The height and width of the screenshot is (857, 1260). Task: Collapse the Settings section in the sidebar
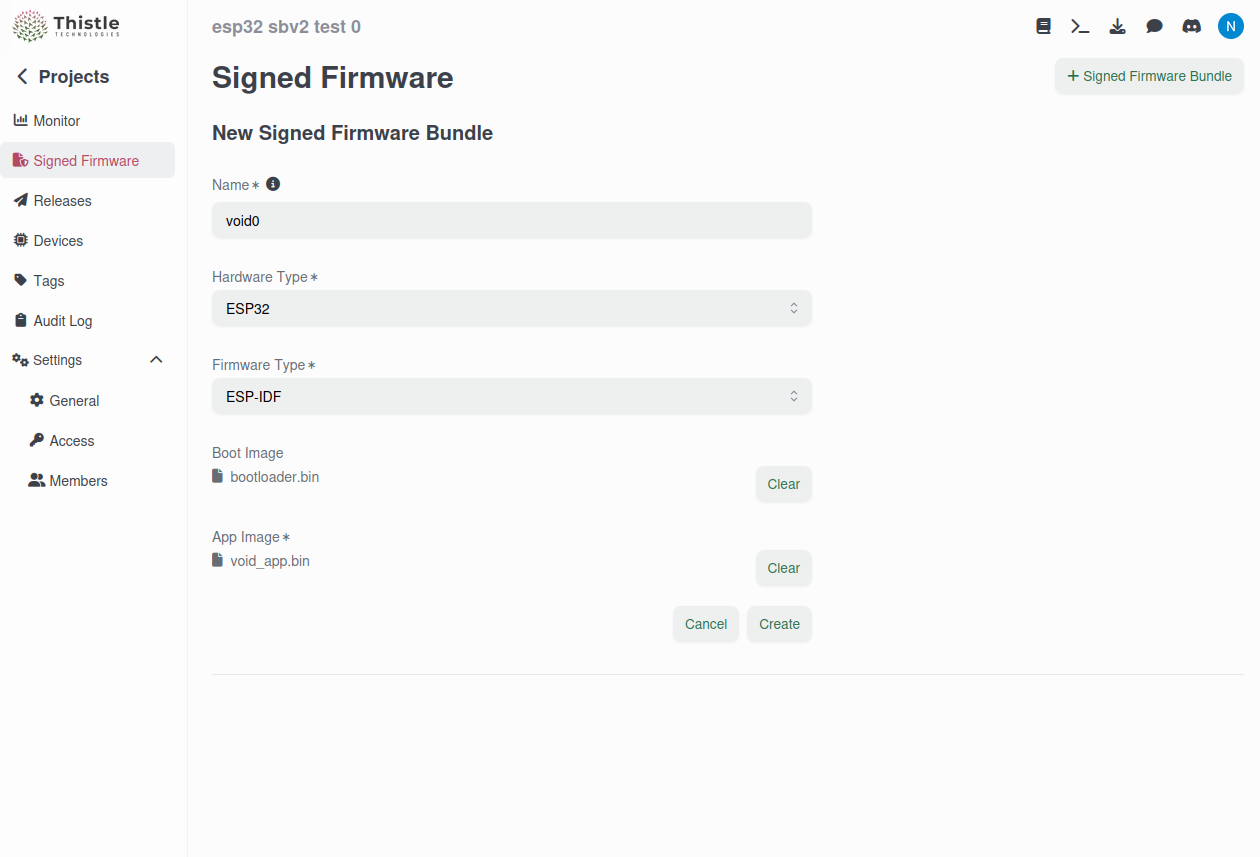[155, 359]
